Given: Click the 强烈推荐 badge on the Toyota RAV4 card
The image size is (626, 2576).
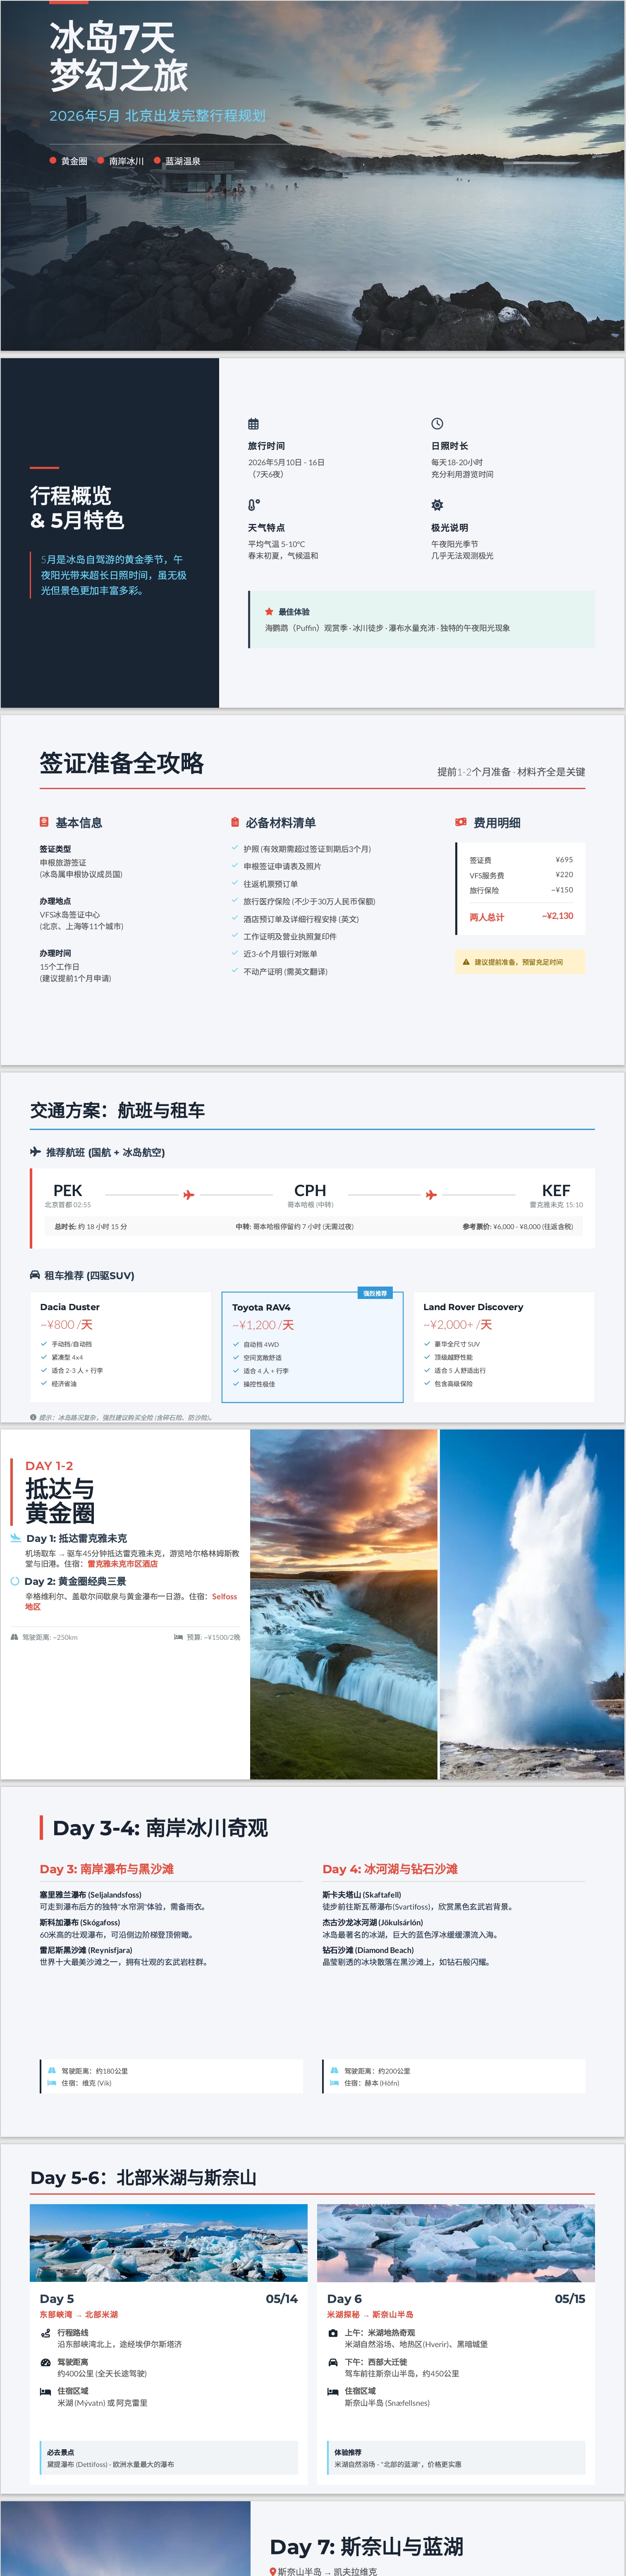Looking at the screenshot, I should point(375,1293).
